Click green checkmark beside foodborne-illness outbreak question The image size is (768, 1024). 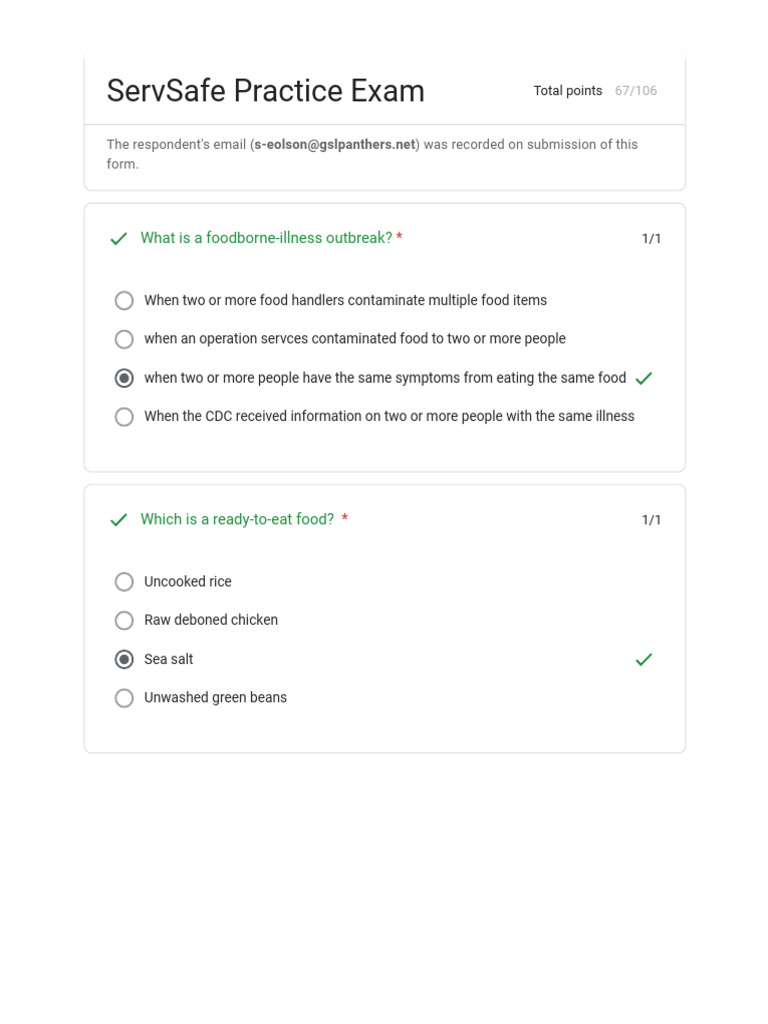(119, 239)
